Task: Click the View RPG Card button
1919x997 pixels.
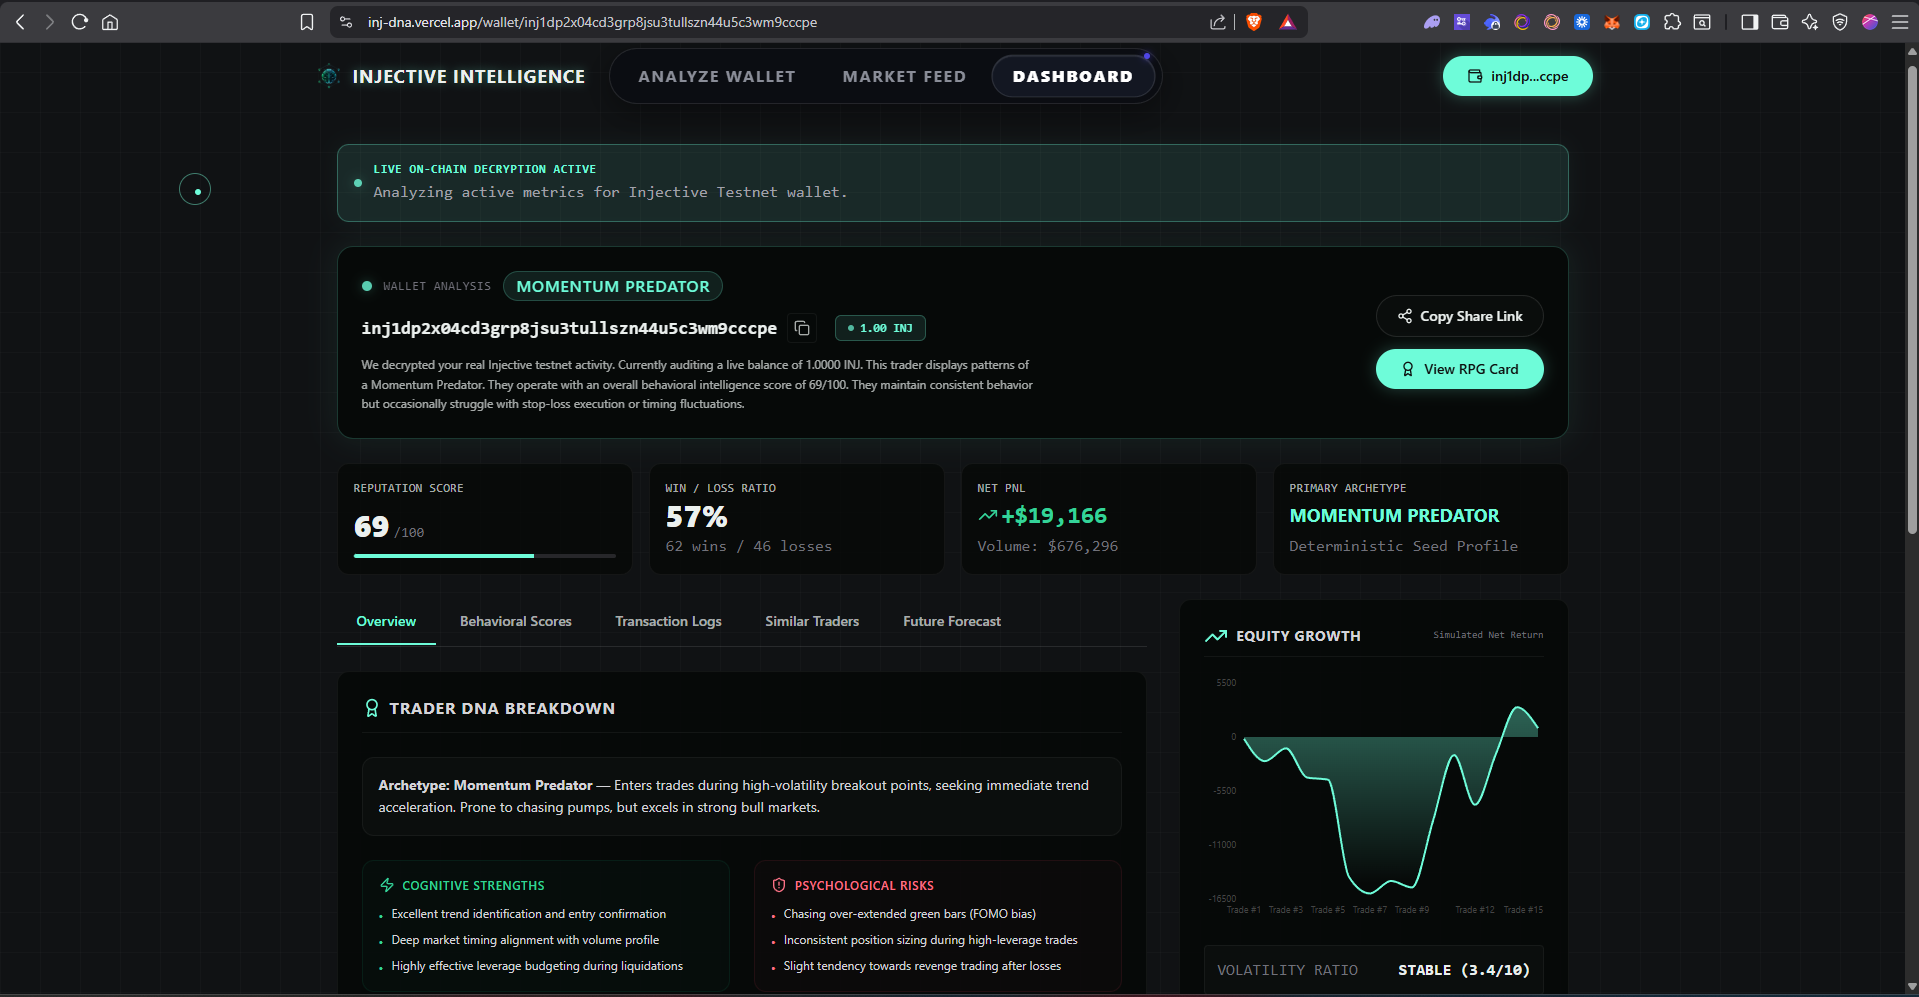Action: [x=1460, y=369]
